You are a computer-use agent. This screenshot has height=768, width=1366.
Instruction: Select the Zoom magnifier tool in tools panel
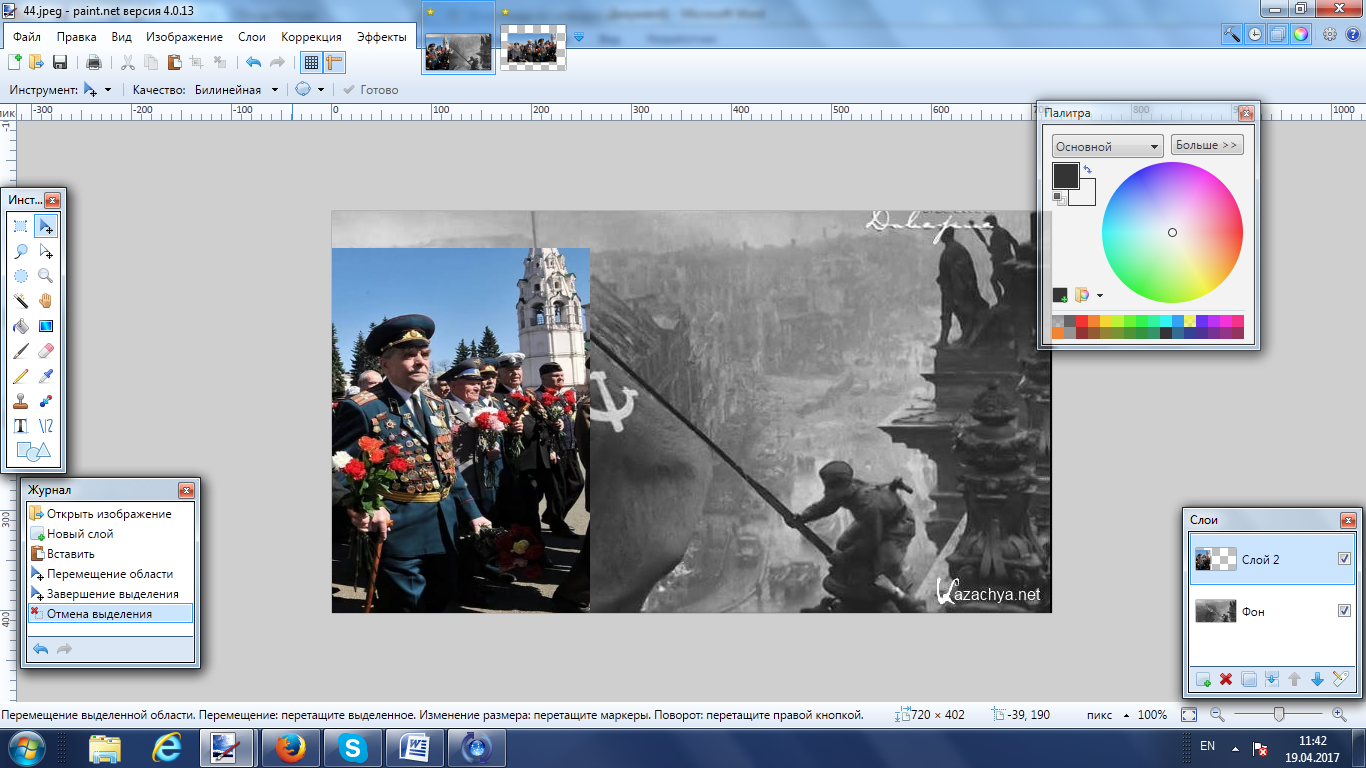pos(46,276)
